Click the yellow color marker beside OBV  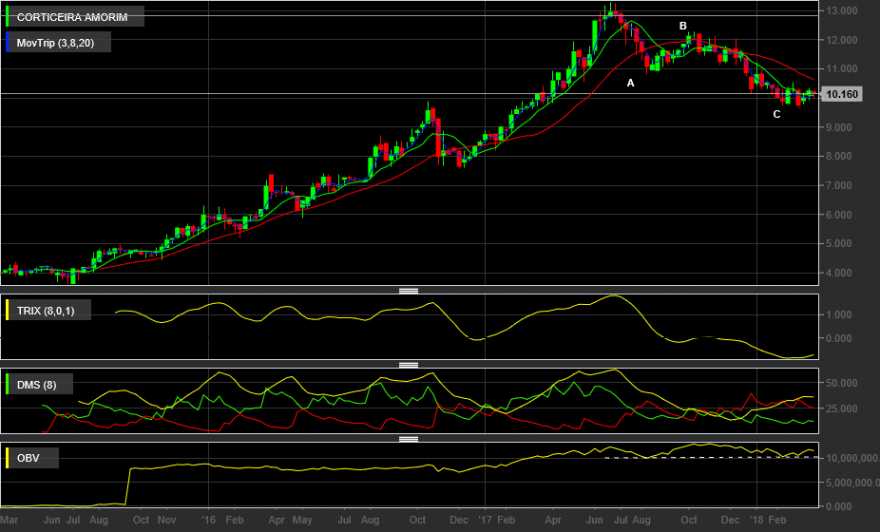click(x=7, y=458)
